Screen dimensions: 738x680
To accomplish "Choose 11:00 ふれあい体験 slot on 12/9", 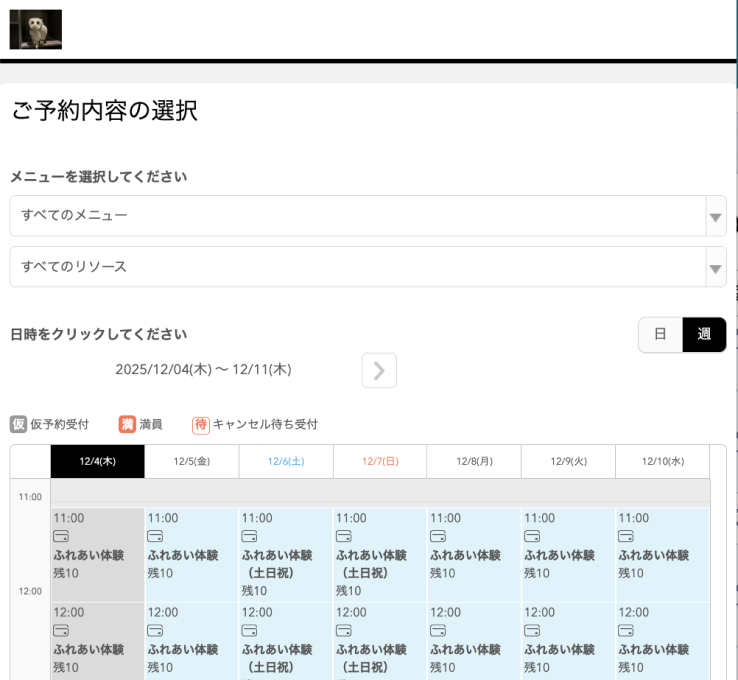I will 569,554.
